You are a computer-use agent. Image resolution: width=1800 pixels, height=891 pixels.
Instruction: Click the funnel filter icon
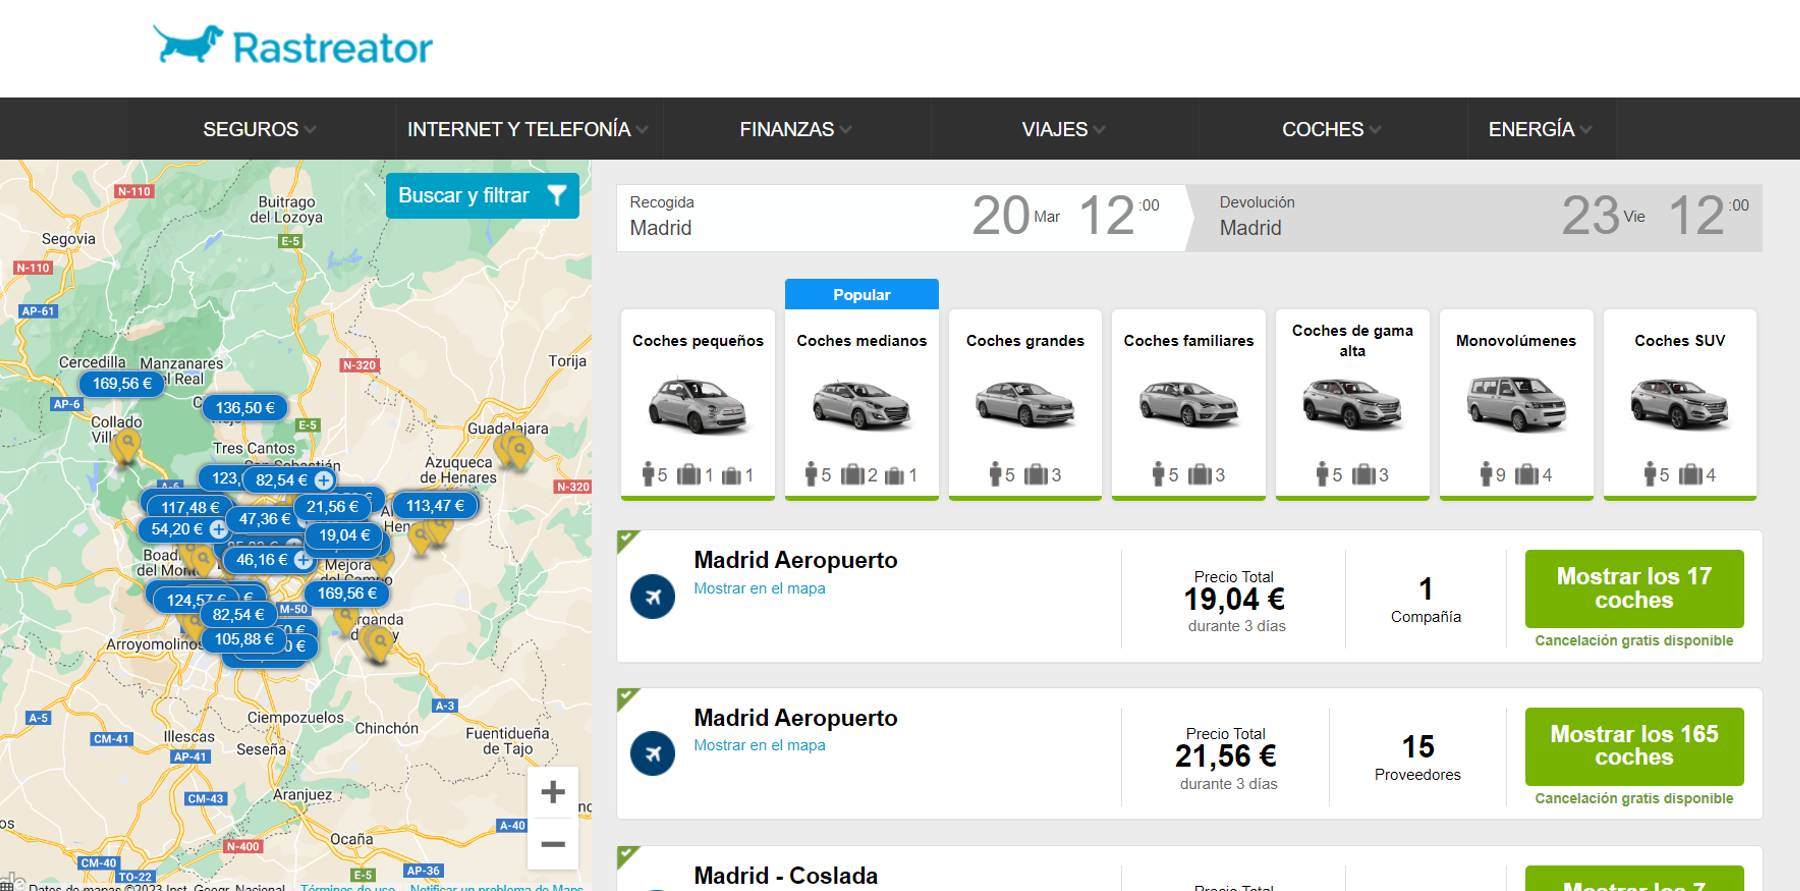coord(557,196)
